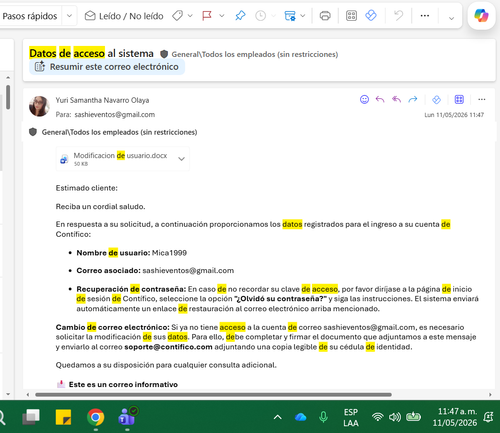Open Task View on the taskbar
Screen dimensions: 500x433
31,417
